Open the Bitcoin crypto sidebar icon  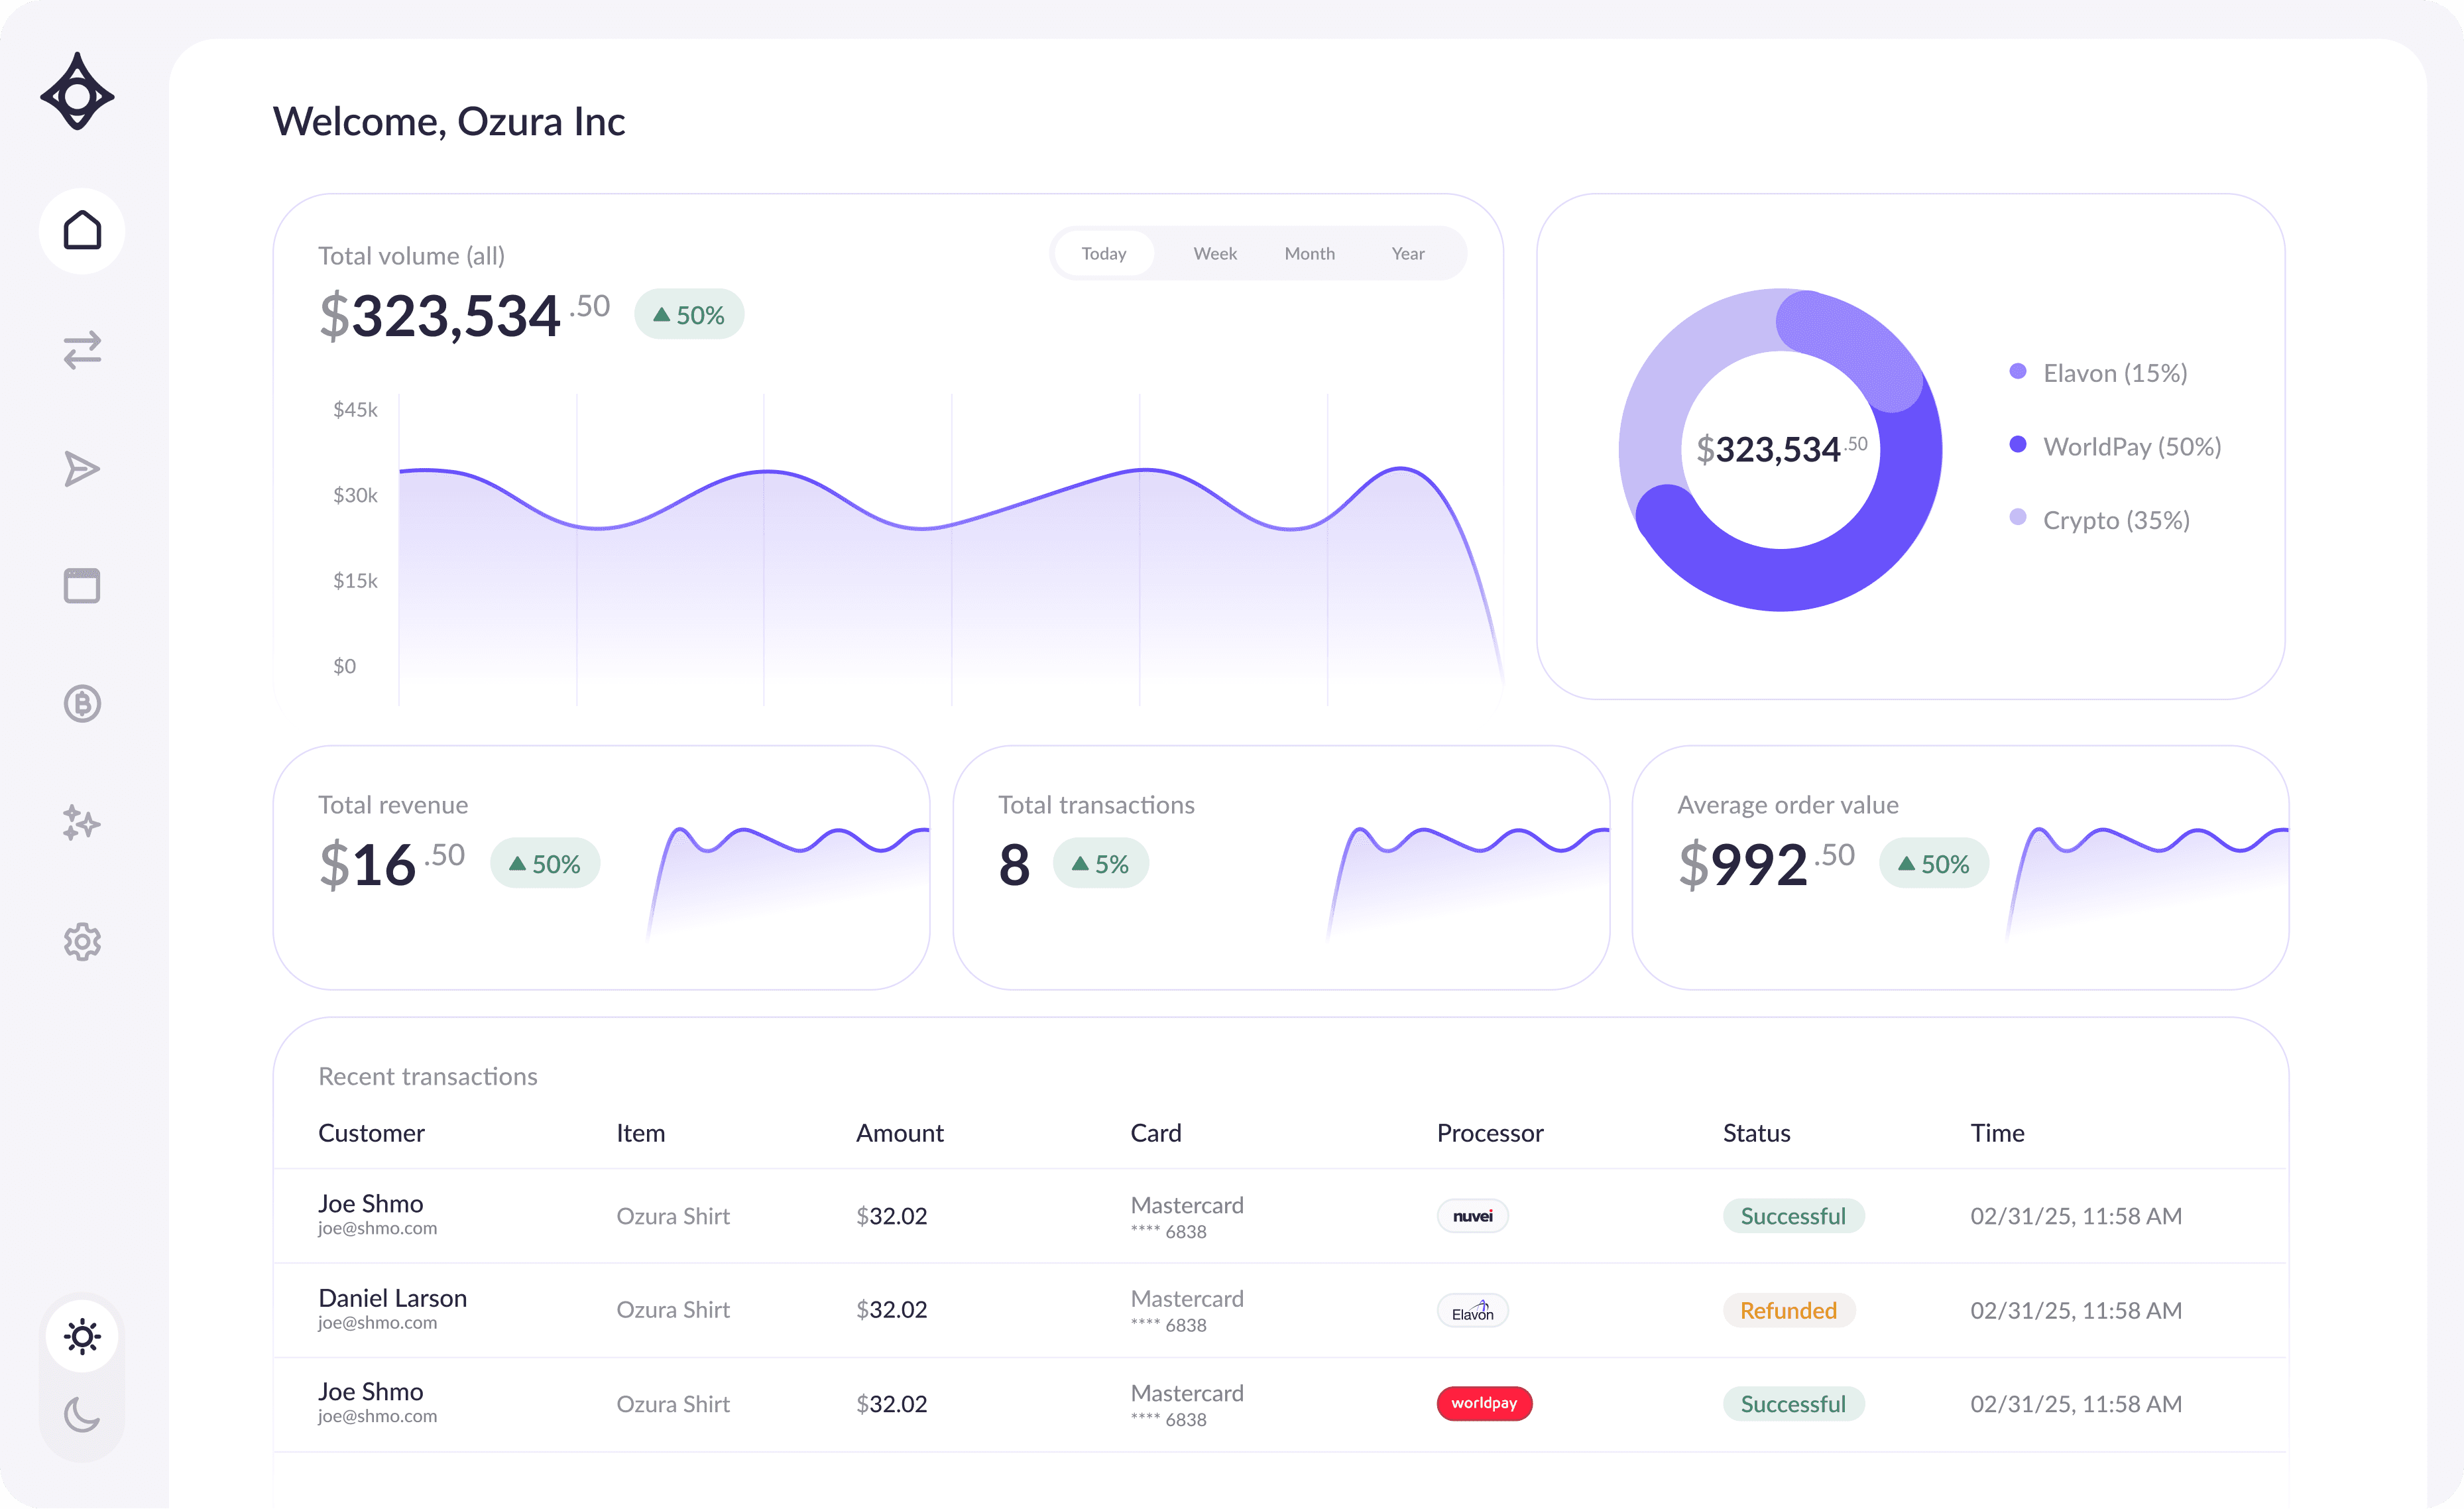(82, 704)
